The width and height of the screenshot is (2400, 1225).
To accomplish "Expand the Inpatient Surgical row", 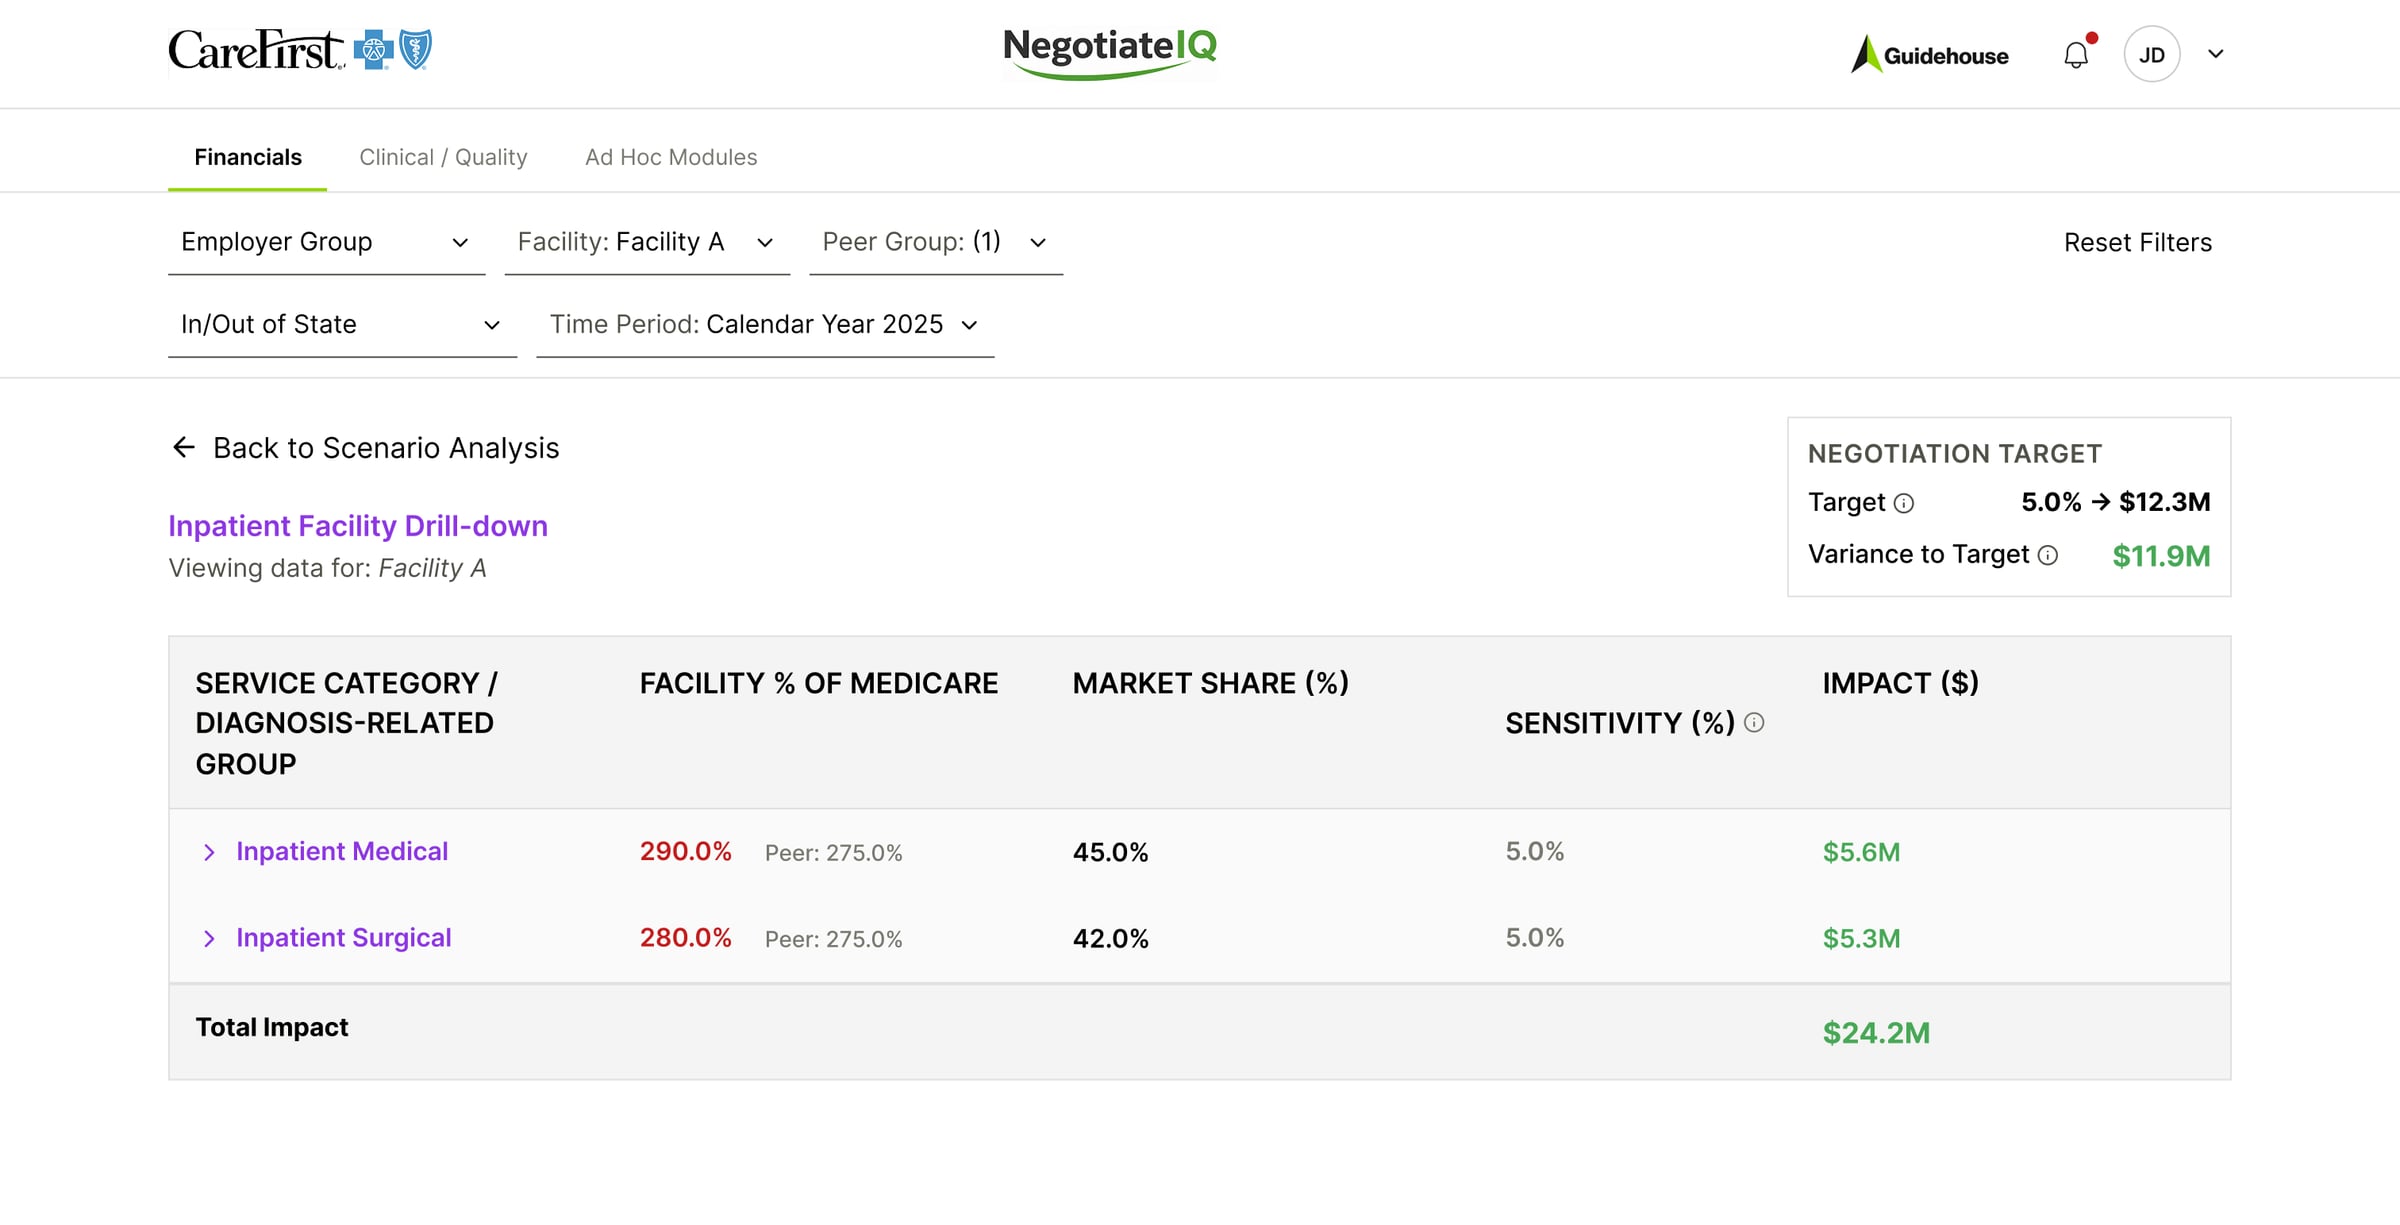I will click(209, 938).
